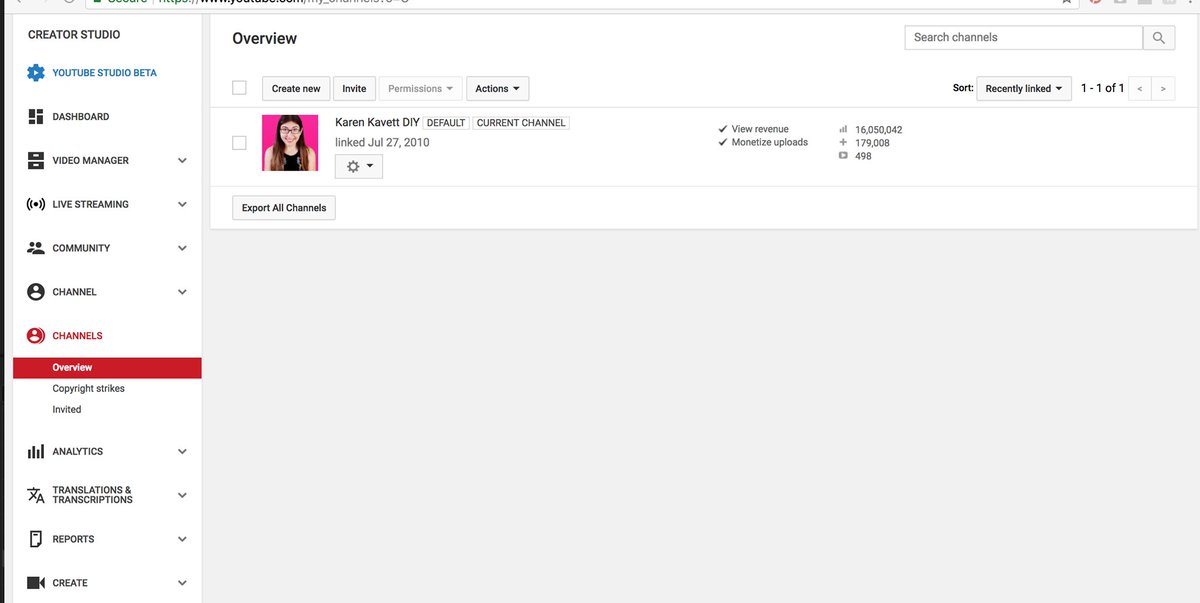Click the Reports document icon

click(36, 539)
